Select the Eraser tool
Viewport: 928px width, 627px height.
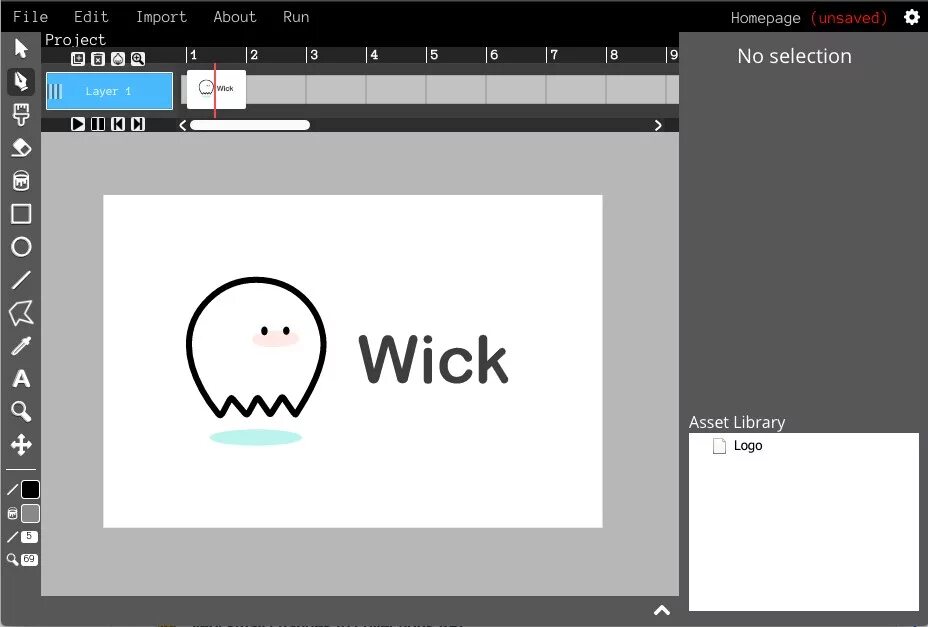21,147
